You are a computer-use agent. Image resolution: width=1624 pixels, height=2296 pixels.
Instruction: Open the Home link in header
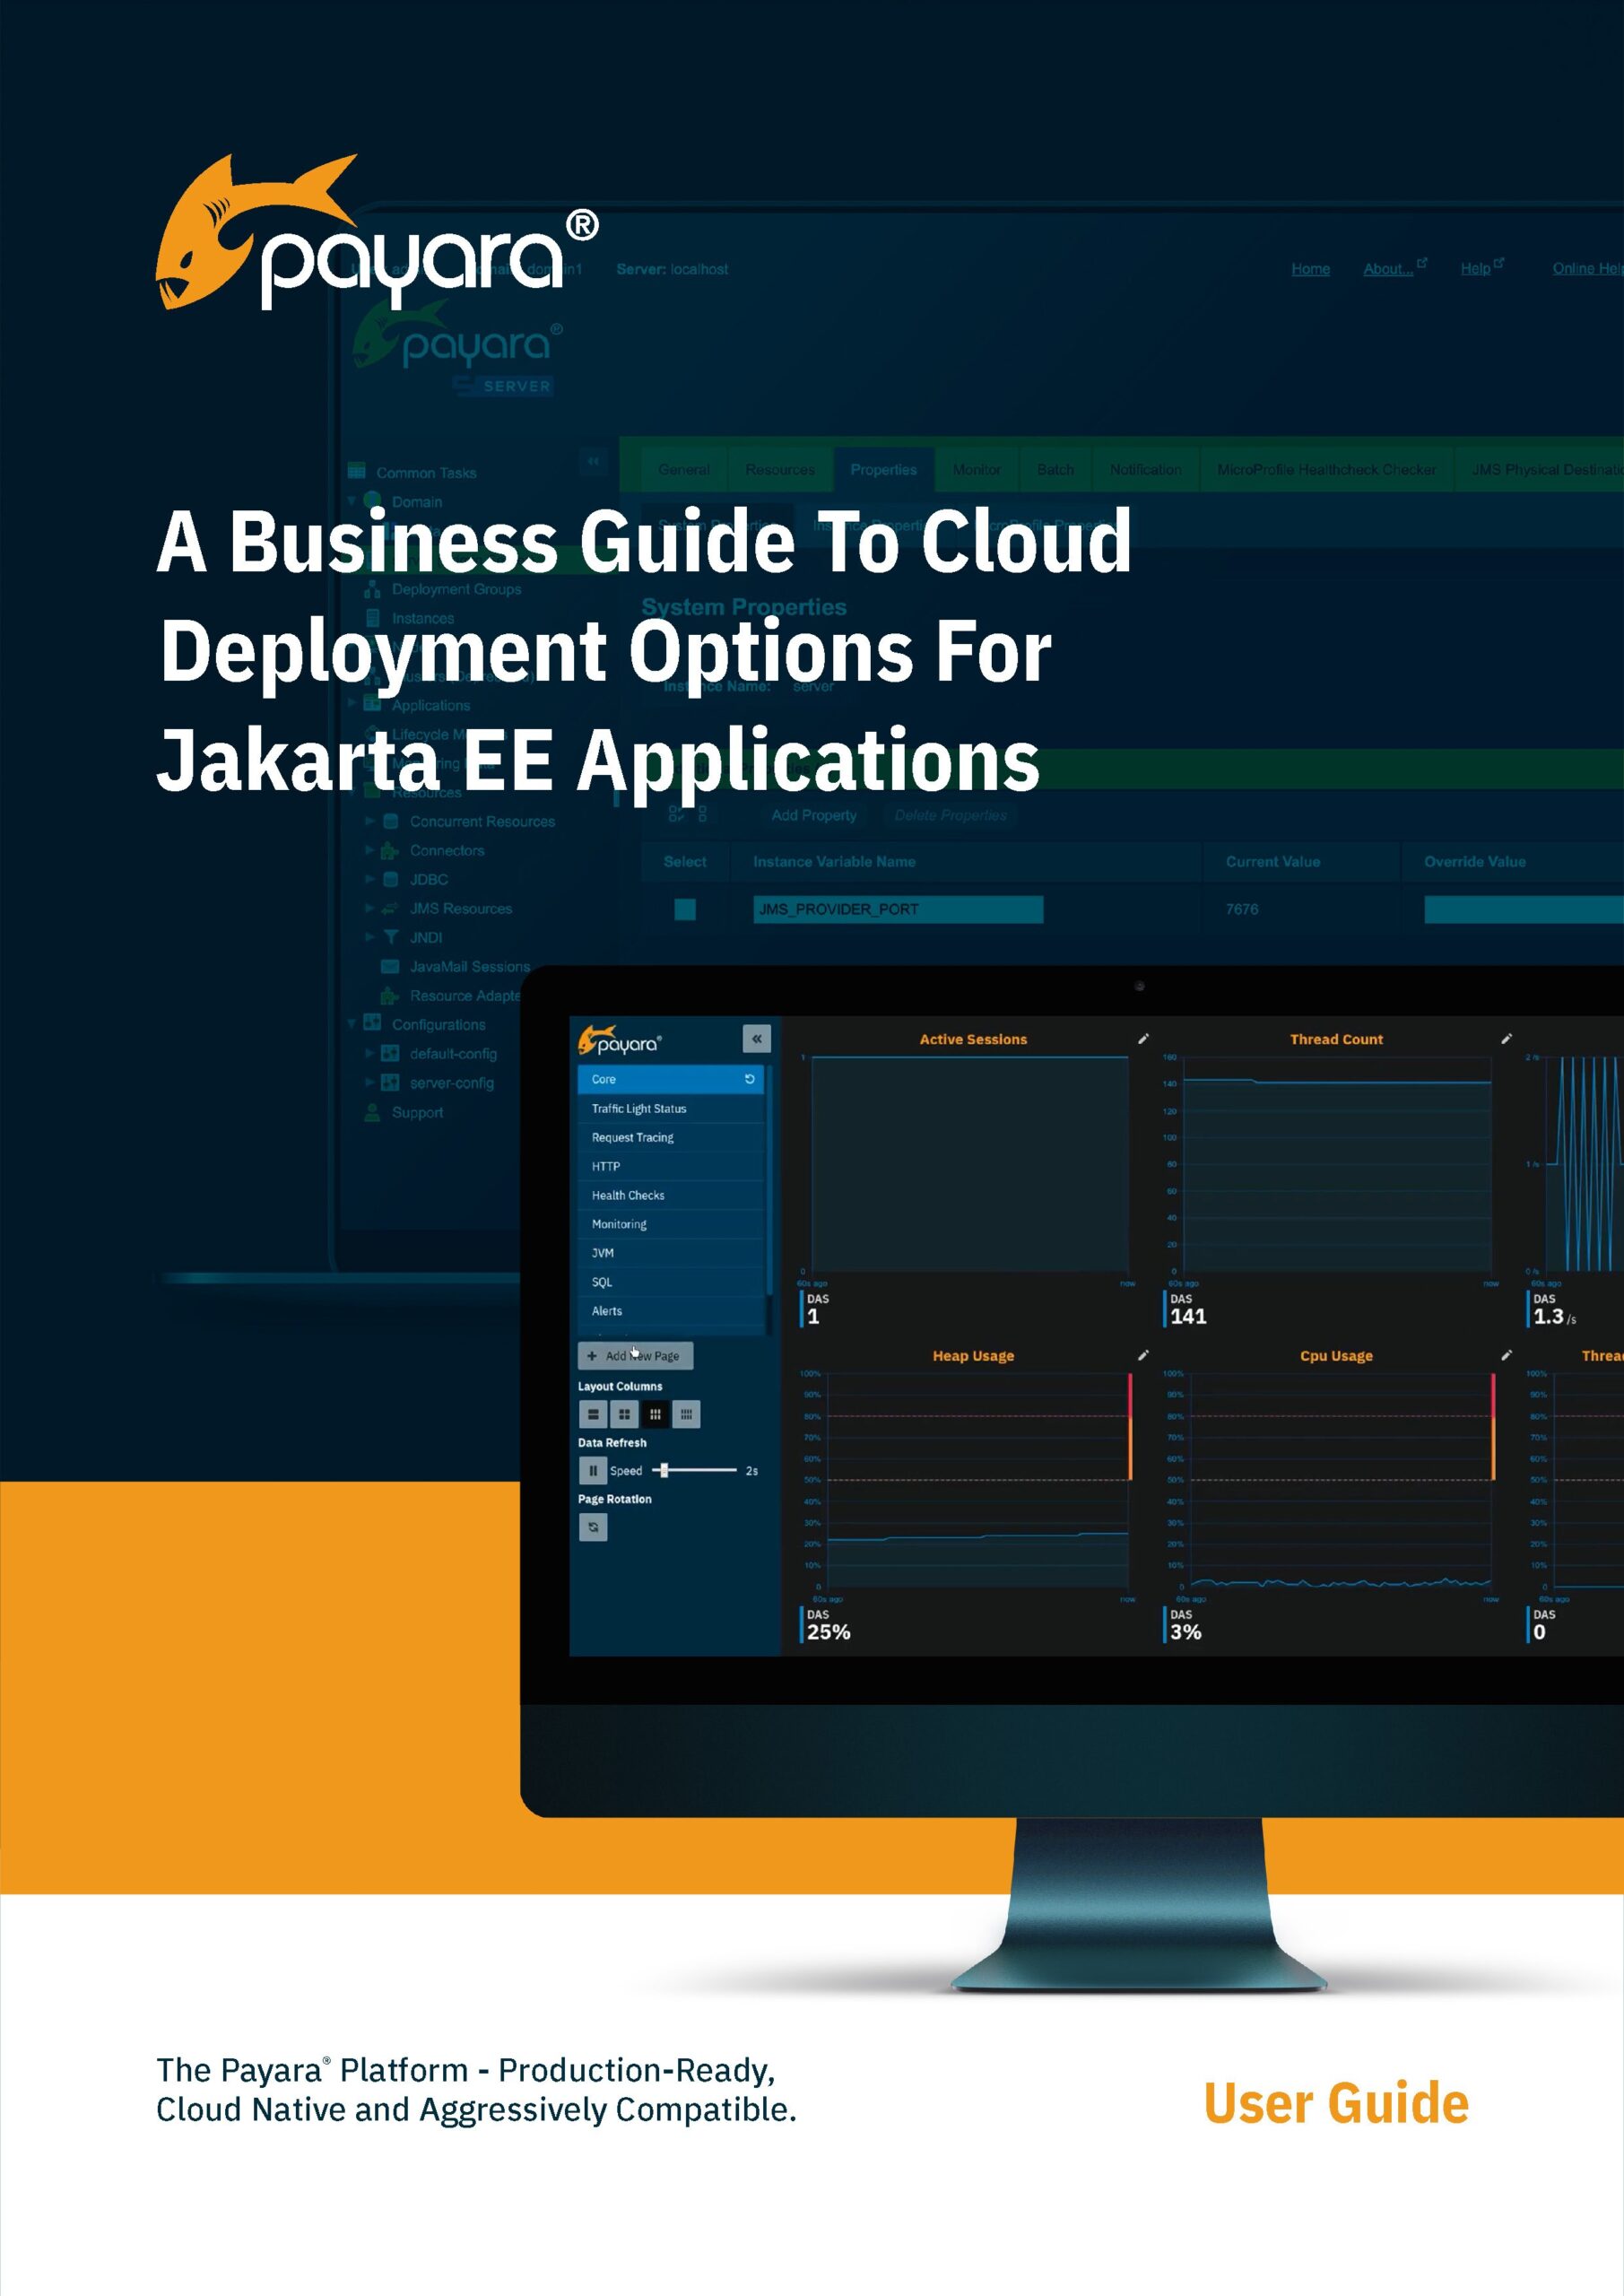pyautogui.click(x=1310, y=269)
